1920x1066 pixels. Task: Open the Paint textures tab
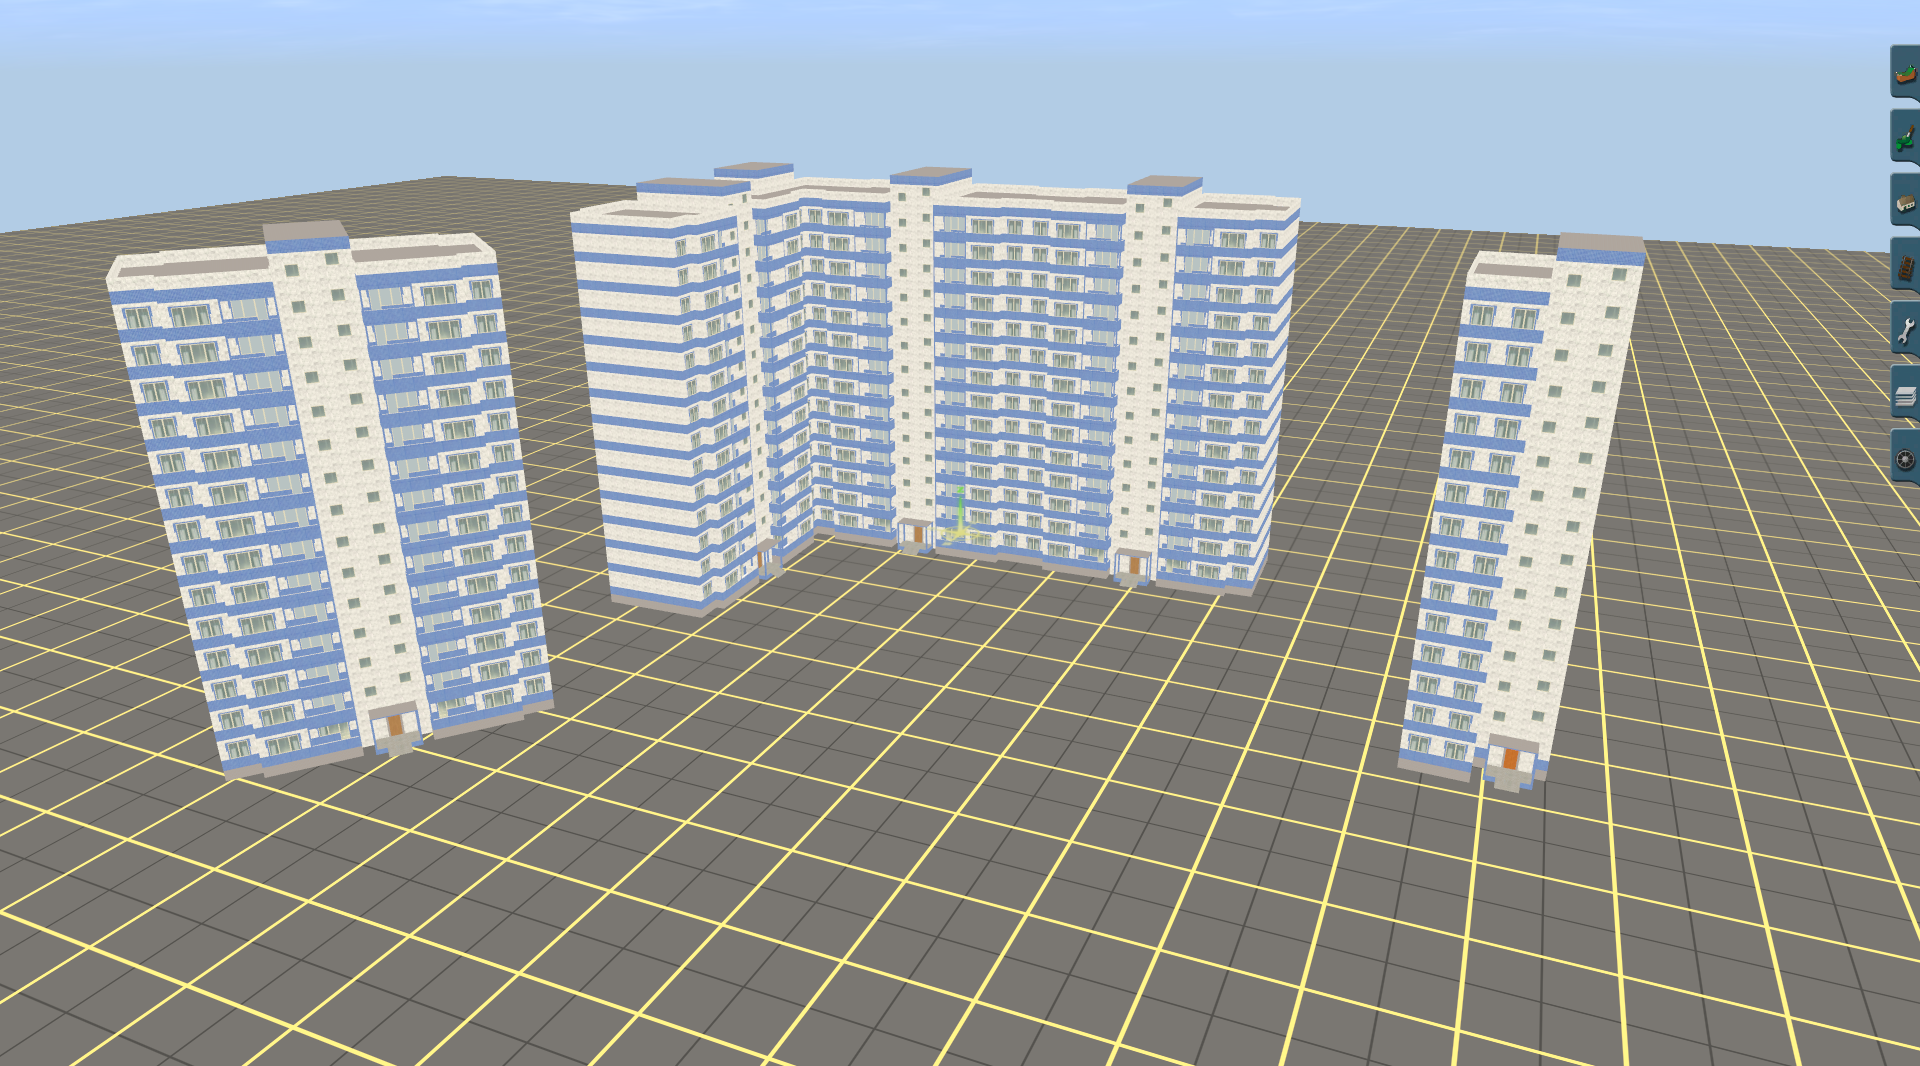click(x=1905, y=136)
